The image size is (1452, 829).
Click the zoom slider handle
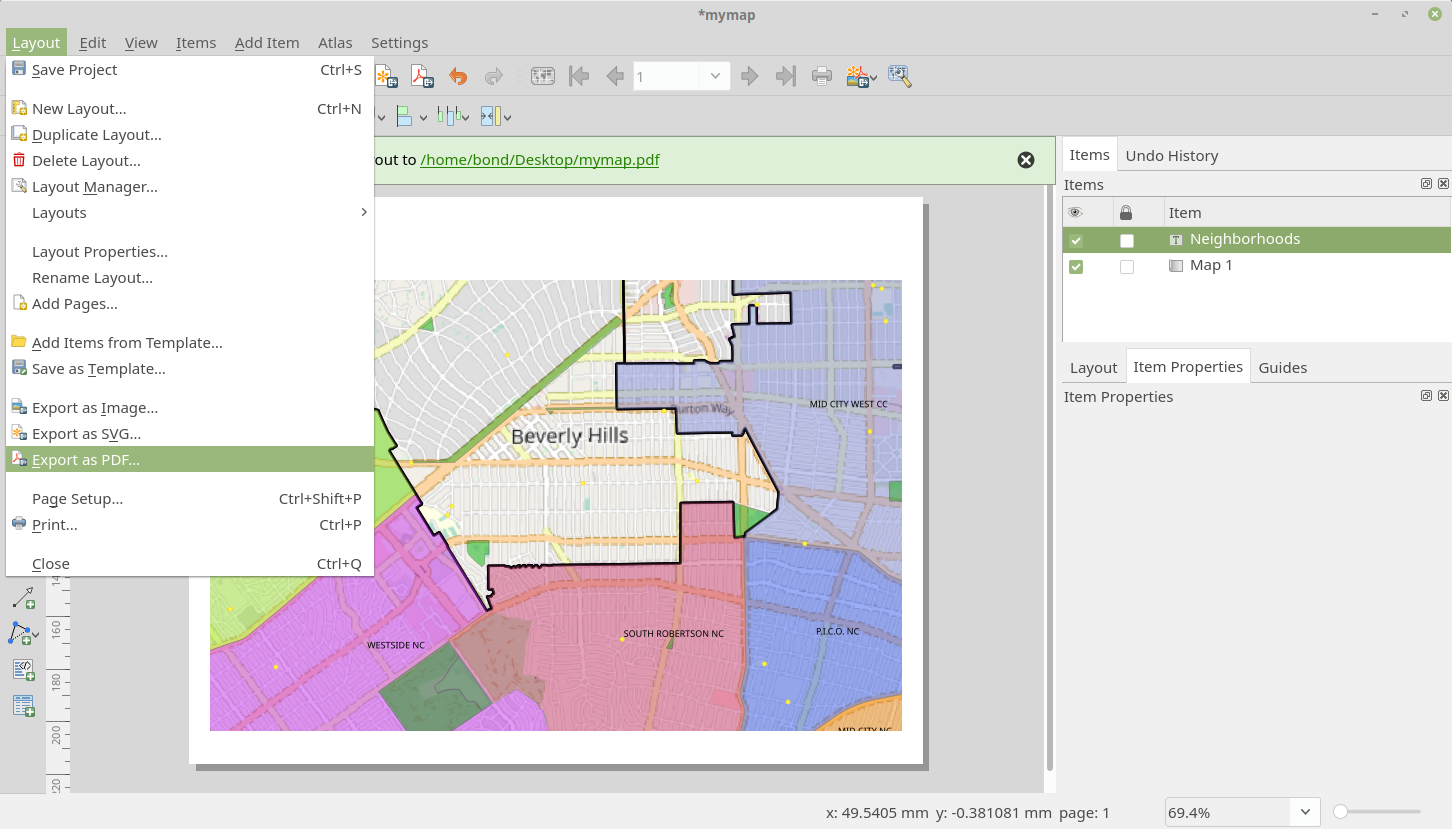pos(1340,812)
